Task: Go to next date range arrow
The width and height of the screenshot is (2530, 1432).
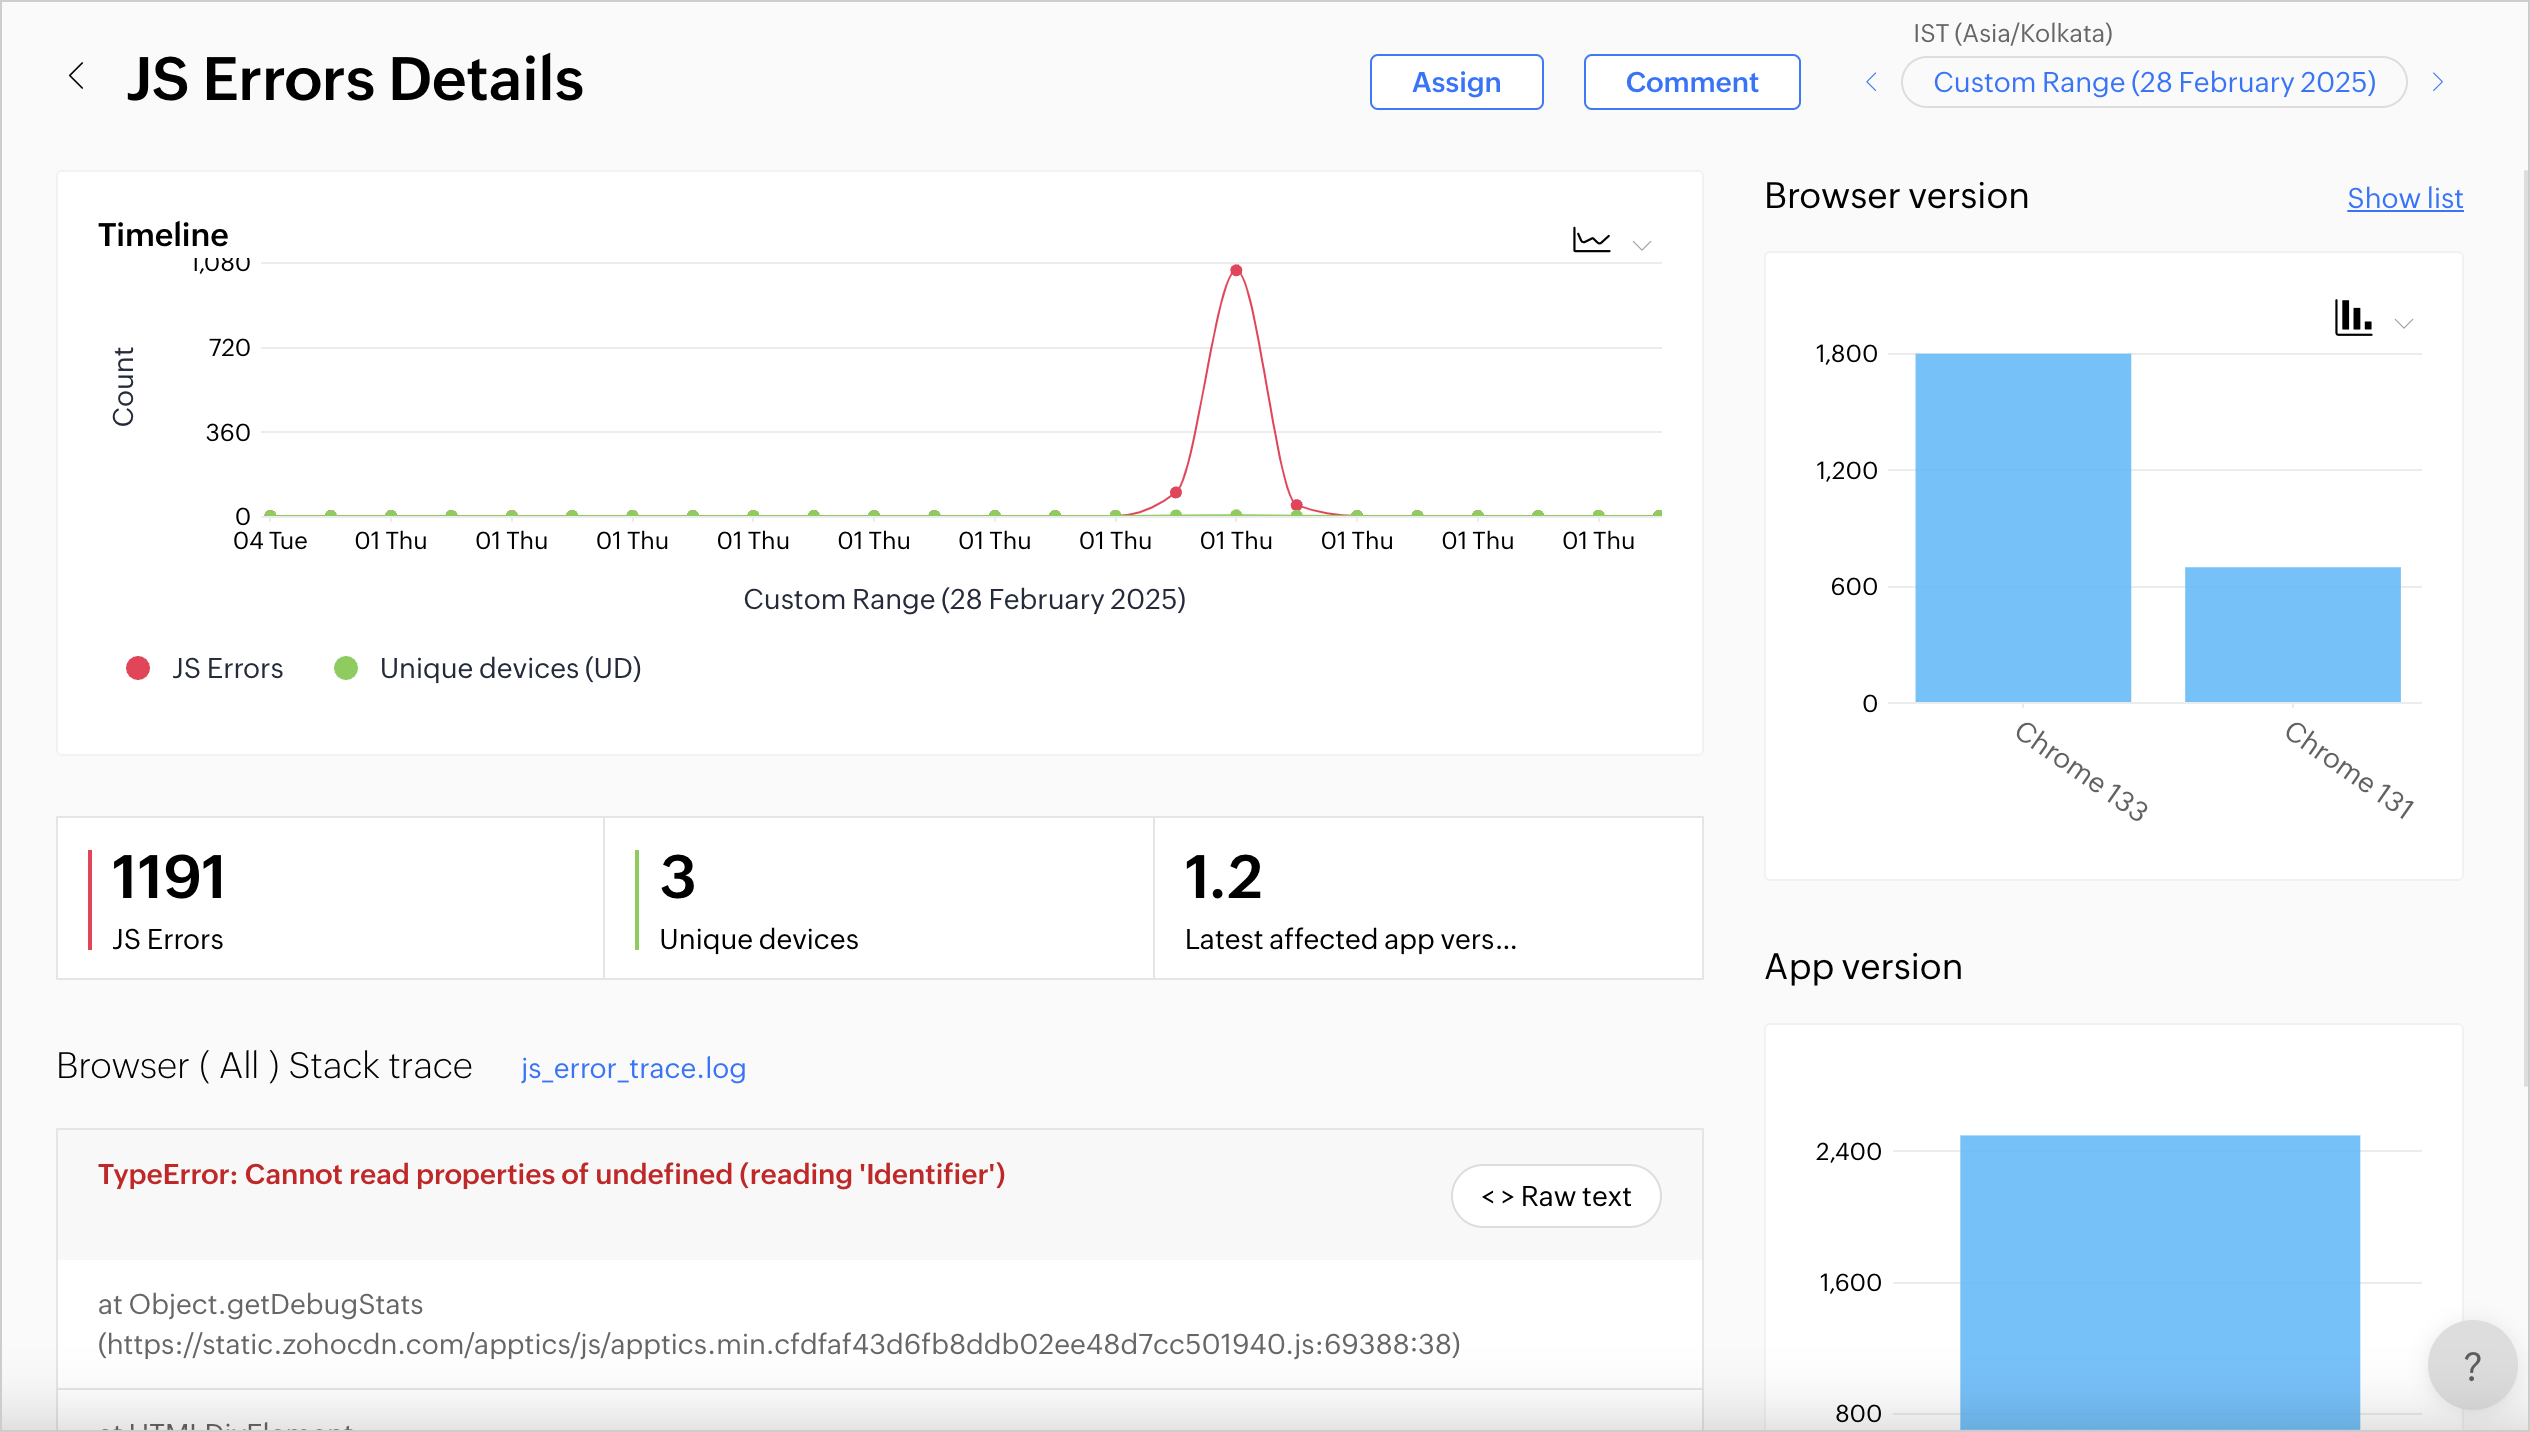Action: coord(2438,82)
